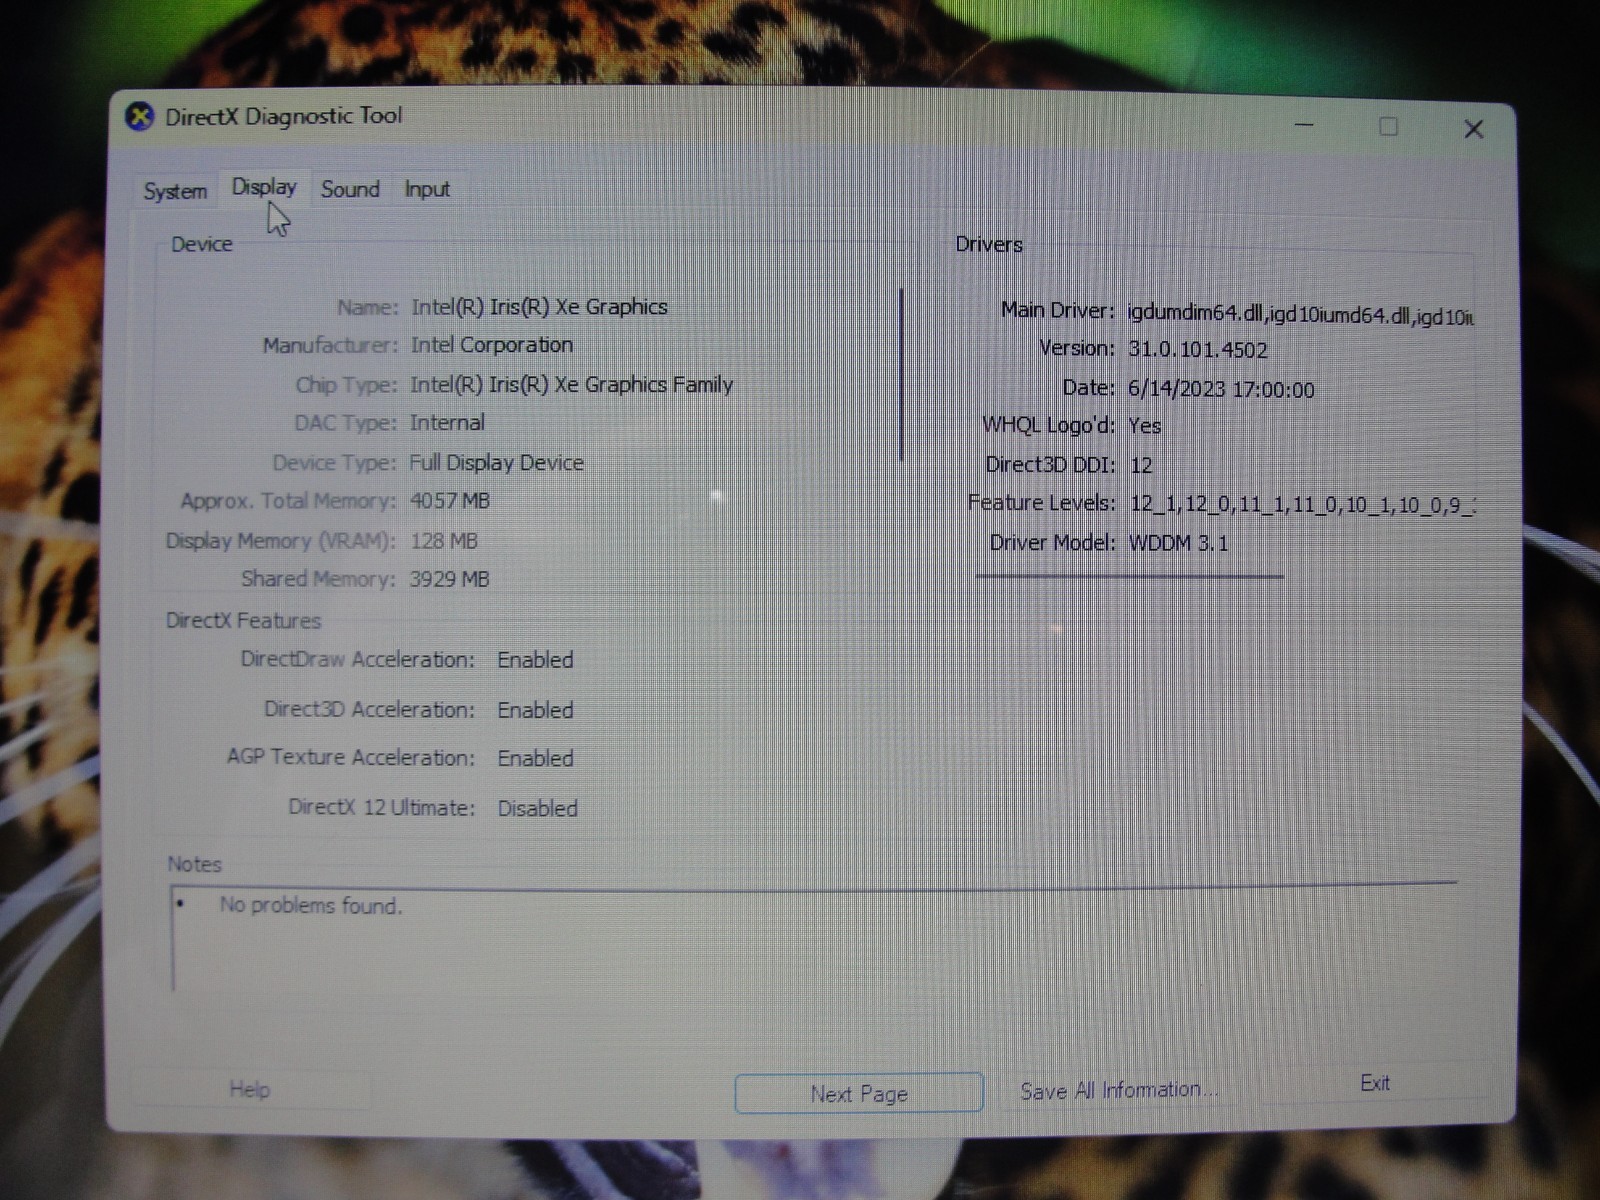This screenshot has height=1200, width=1600.
Task: Select the Display tab
Action: (264, 187)
